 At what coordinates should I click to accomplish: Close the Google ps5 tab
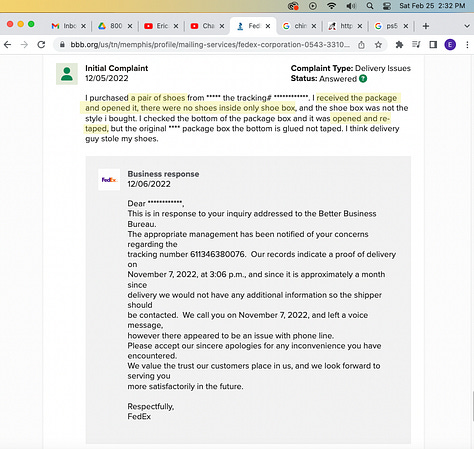point(406,26)
